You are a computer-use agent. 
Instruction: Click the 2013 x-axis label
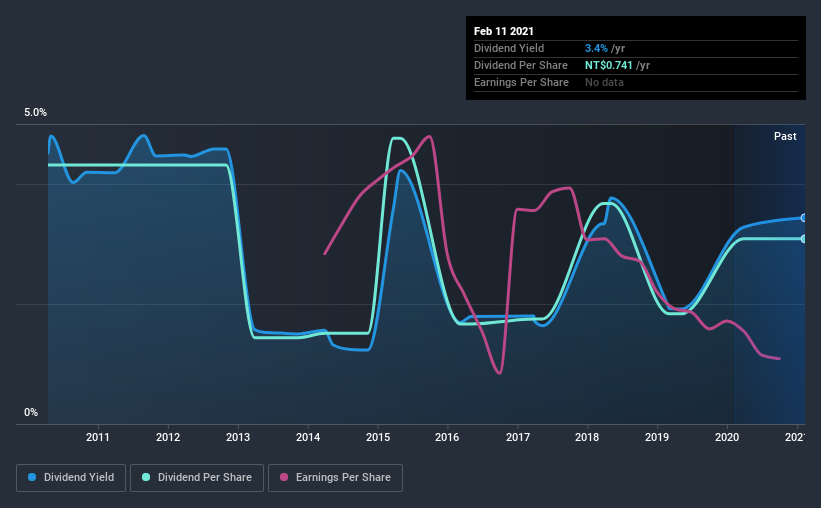click(238, 437)
